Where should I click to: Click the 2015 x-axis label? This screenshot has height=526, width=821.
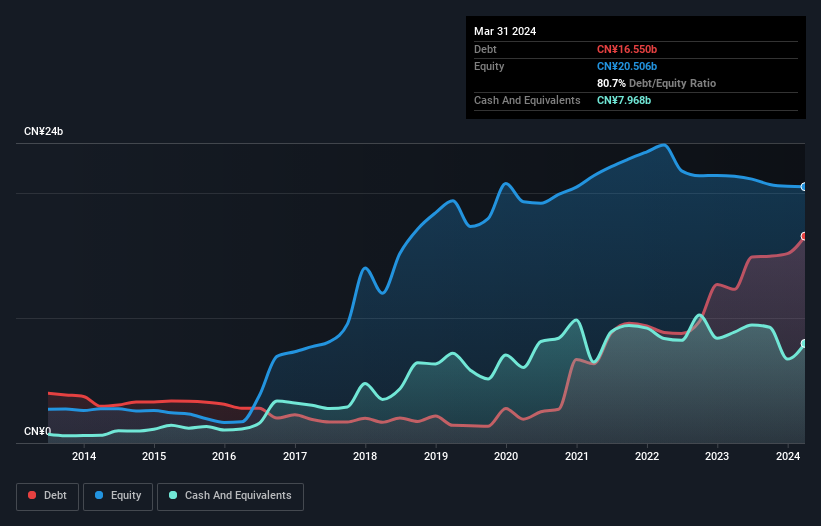coord(154,456)
